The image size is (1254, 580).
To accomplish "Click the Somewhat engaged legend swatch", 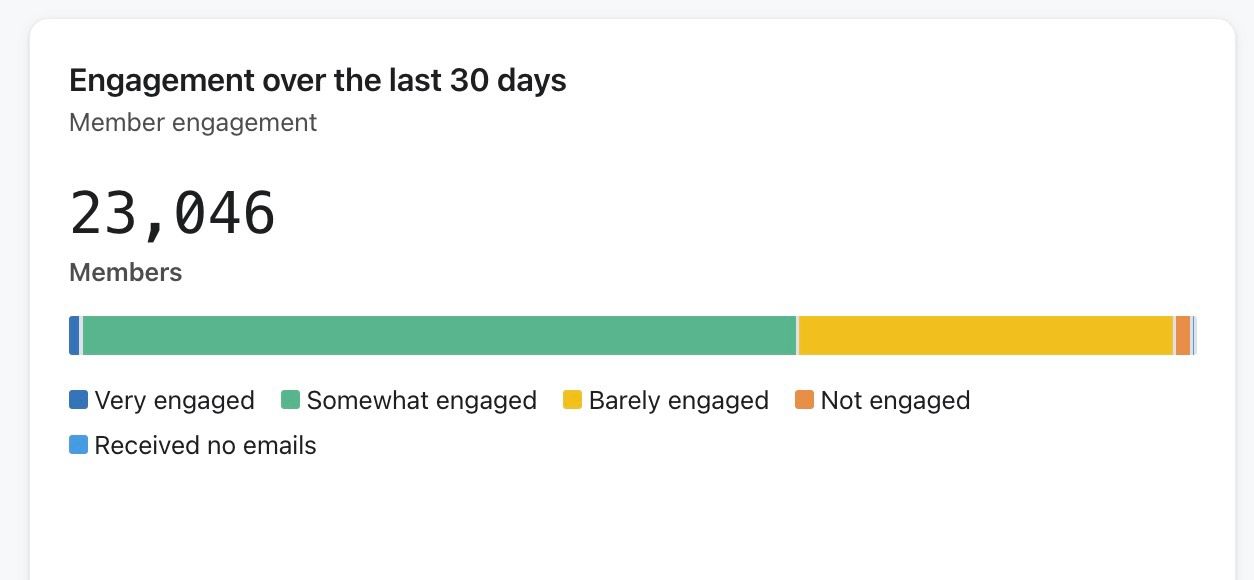I will point(290,400).
